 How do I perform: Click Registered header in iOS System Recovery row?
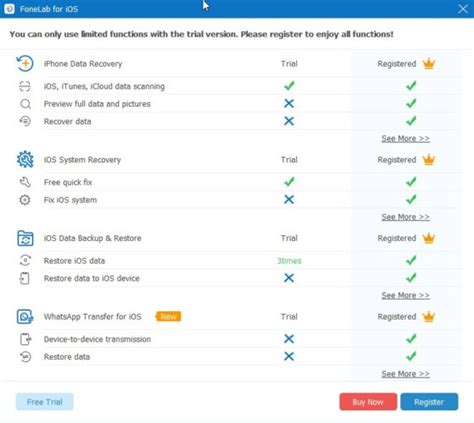tap(397, 160)
